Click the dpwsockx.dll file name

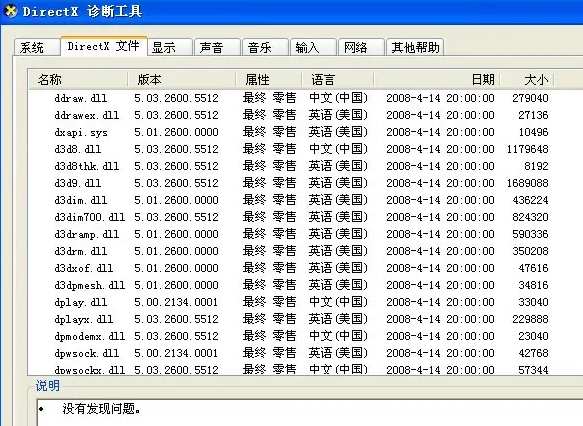pyautogui.click(x=90, y=370)
